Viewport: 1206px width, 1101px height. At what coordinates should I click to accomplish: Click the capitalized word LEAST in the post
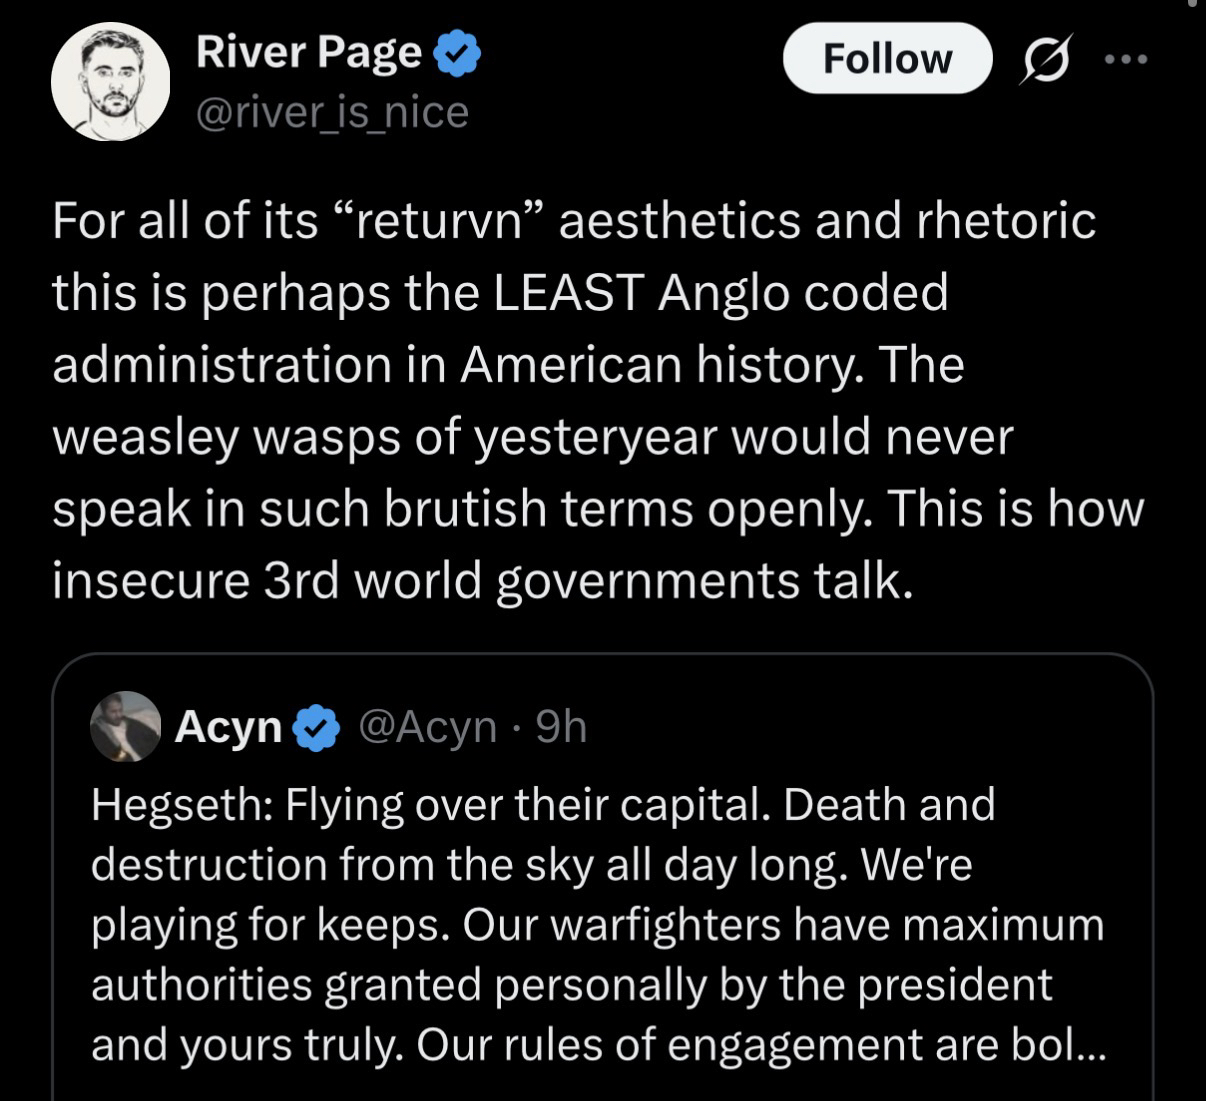[x=567, y=293]
